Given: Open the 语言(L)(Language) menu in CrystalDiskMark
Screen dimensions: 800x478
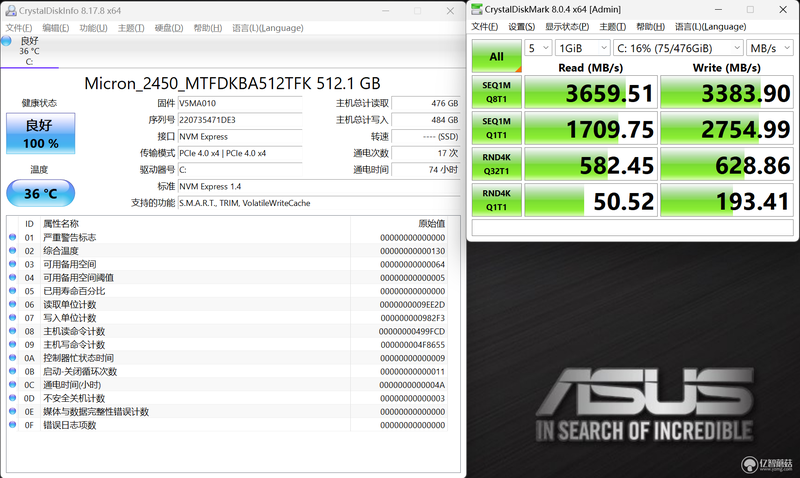Looking at the screenshot, I should pyautogui.click(x=711, y=27).
